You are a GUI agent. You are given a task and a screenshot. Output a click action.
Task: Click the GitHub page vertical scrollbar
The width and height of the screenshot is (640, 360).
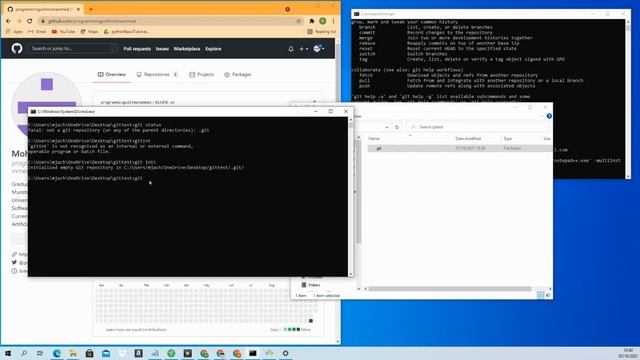(338, 190)
